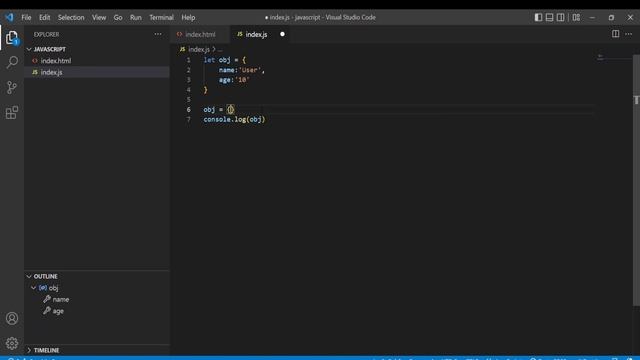640x360 pixels.
Task: Click index.js in the breadcrumb
Action: [x=199, y=49]
